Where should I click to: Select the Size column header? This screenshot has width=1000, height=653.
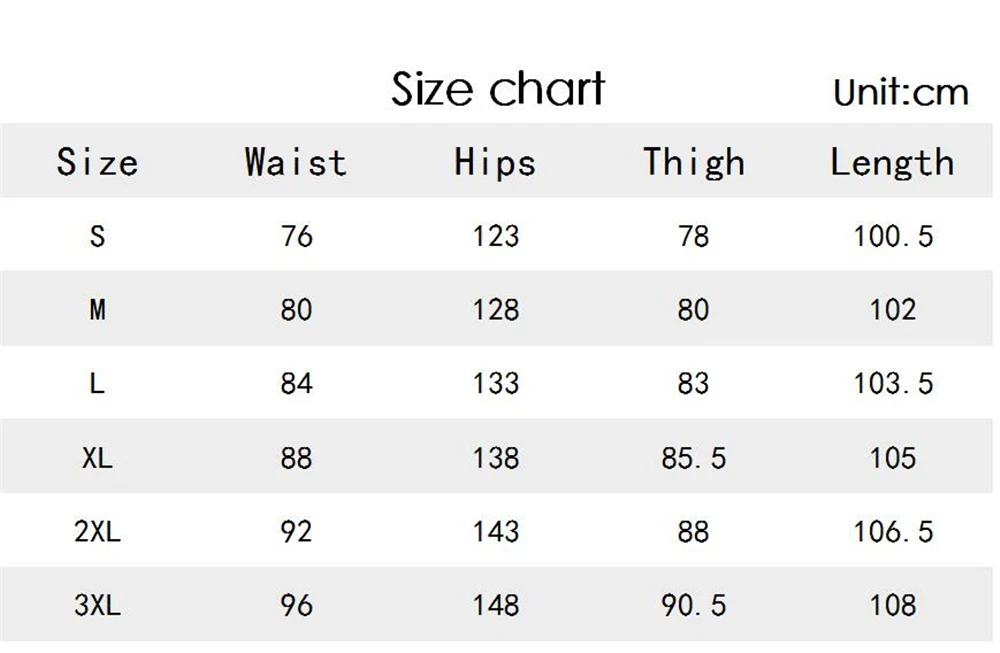coord(97,161)
